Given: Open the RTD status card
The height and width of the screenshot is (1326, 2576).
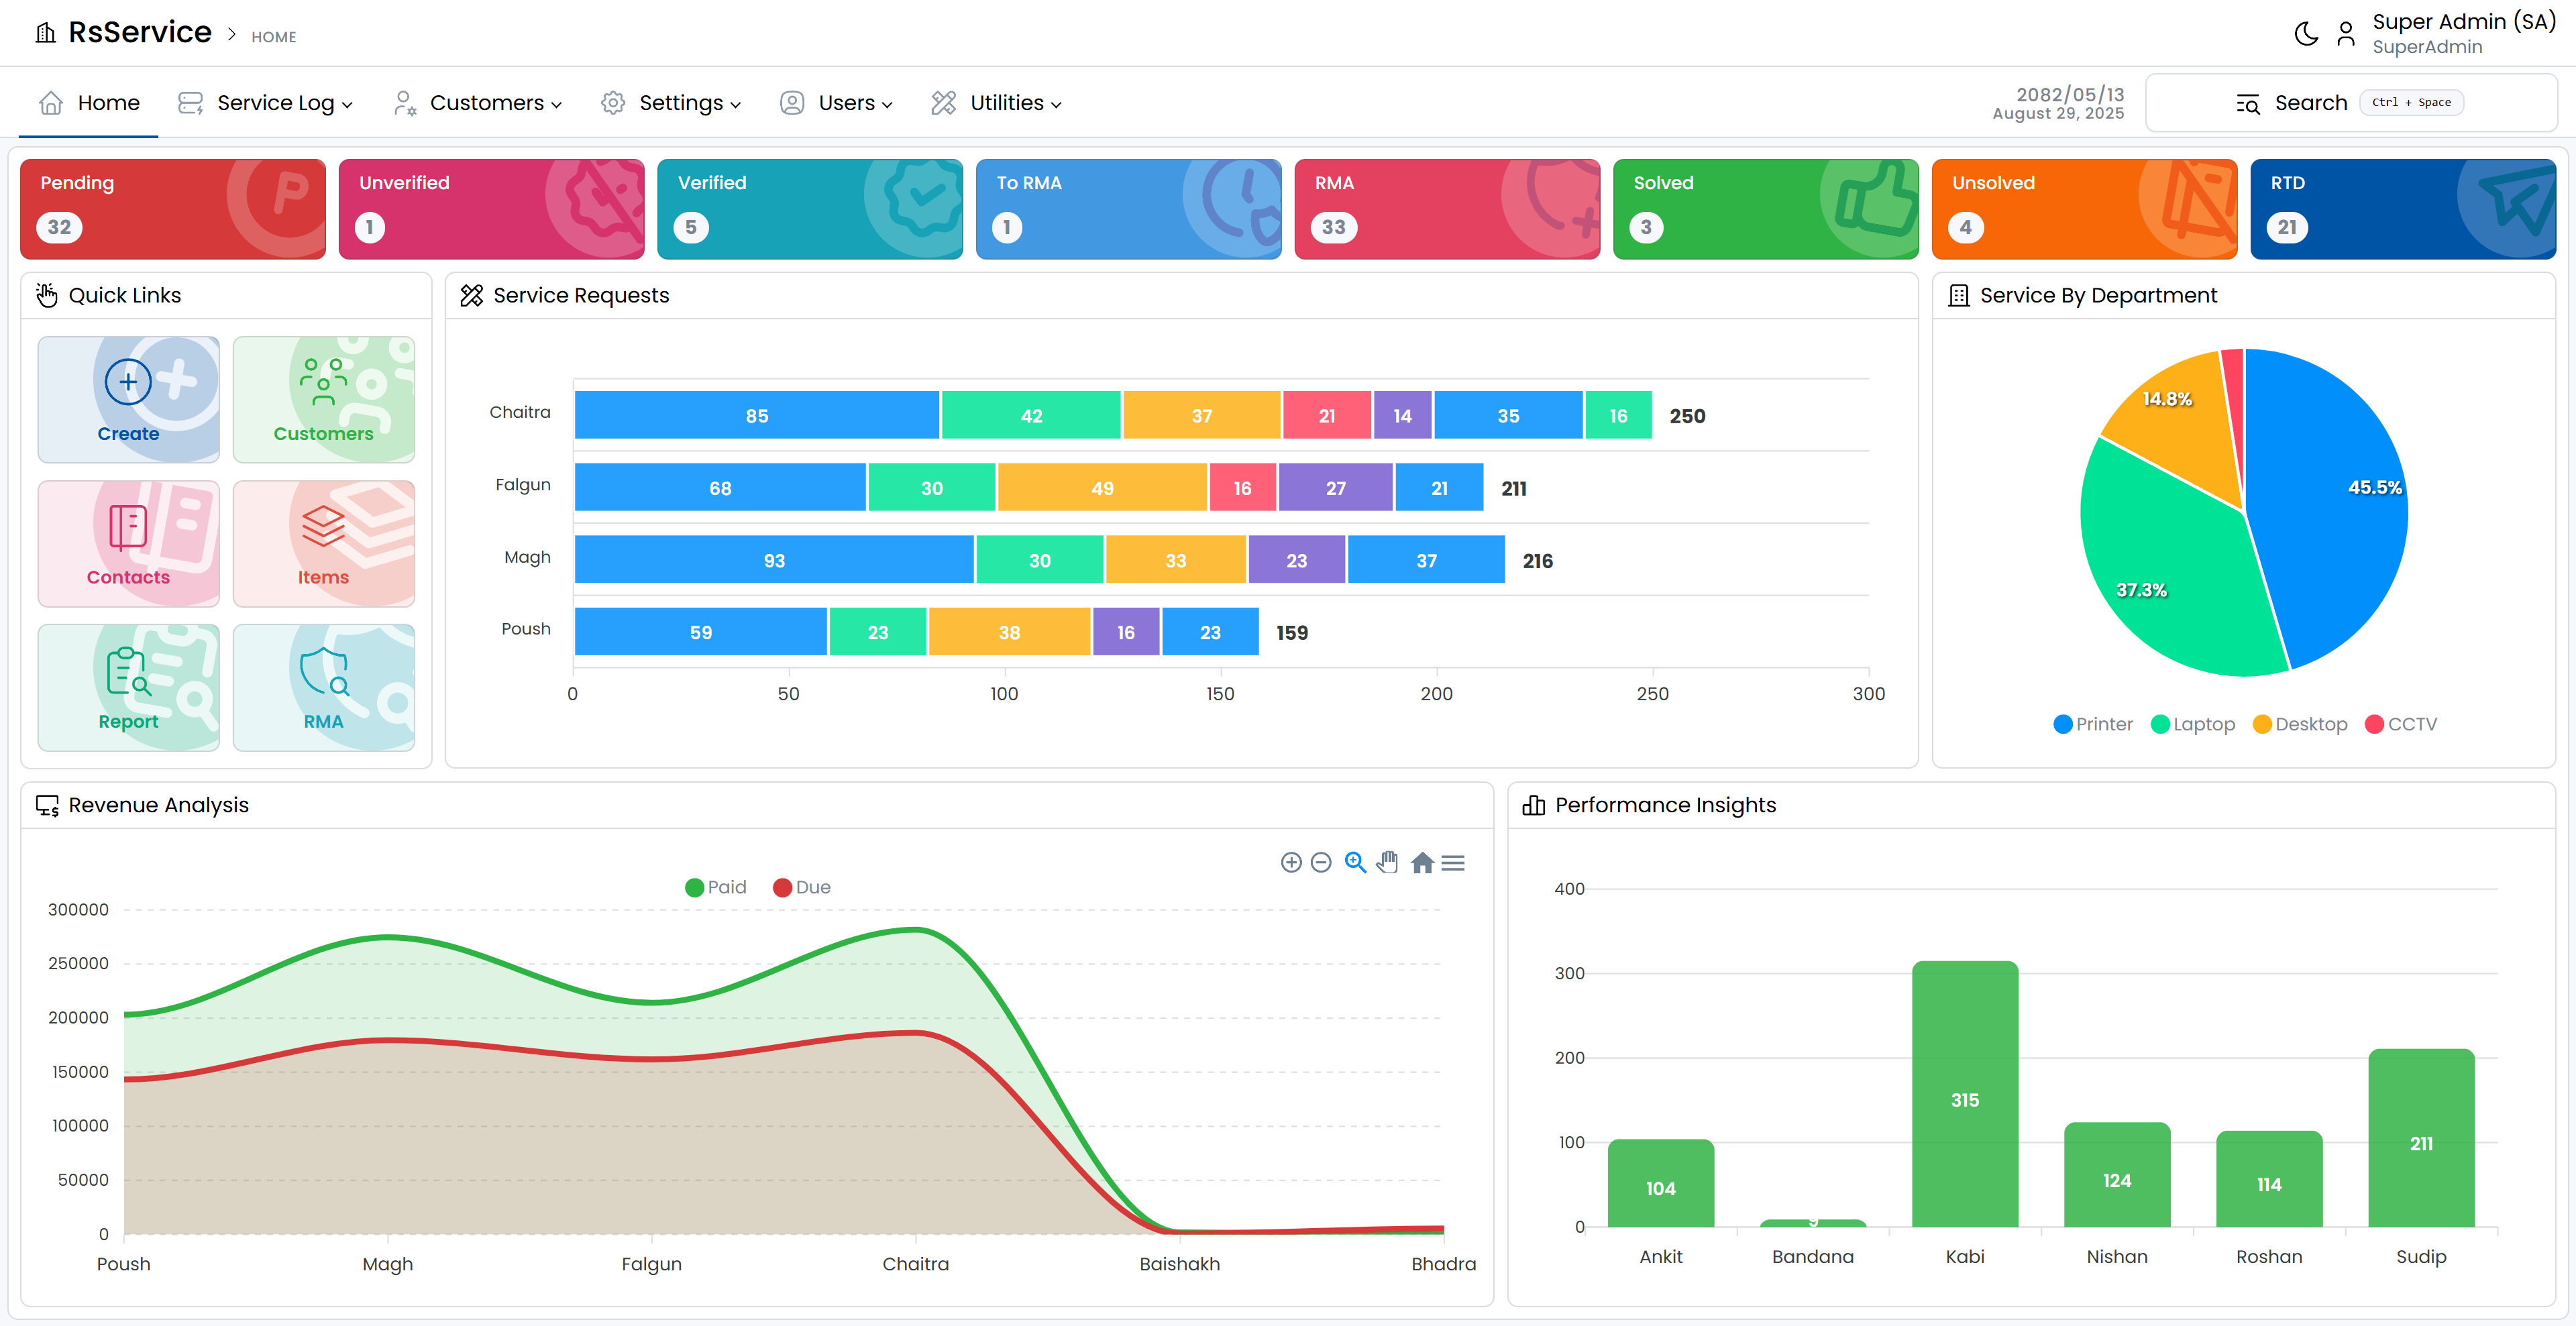Looking at the screenshot, I should point(2403,209).
